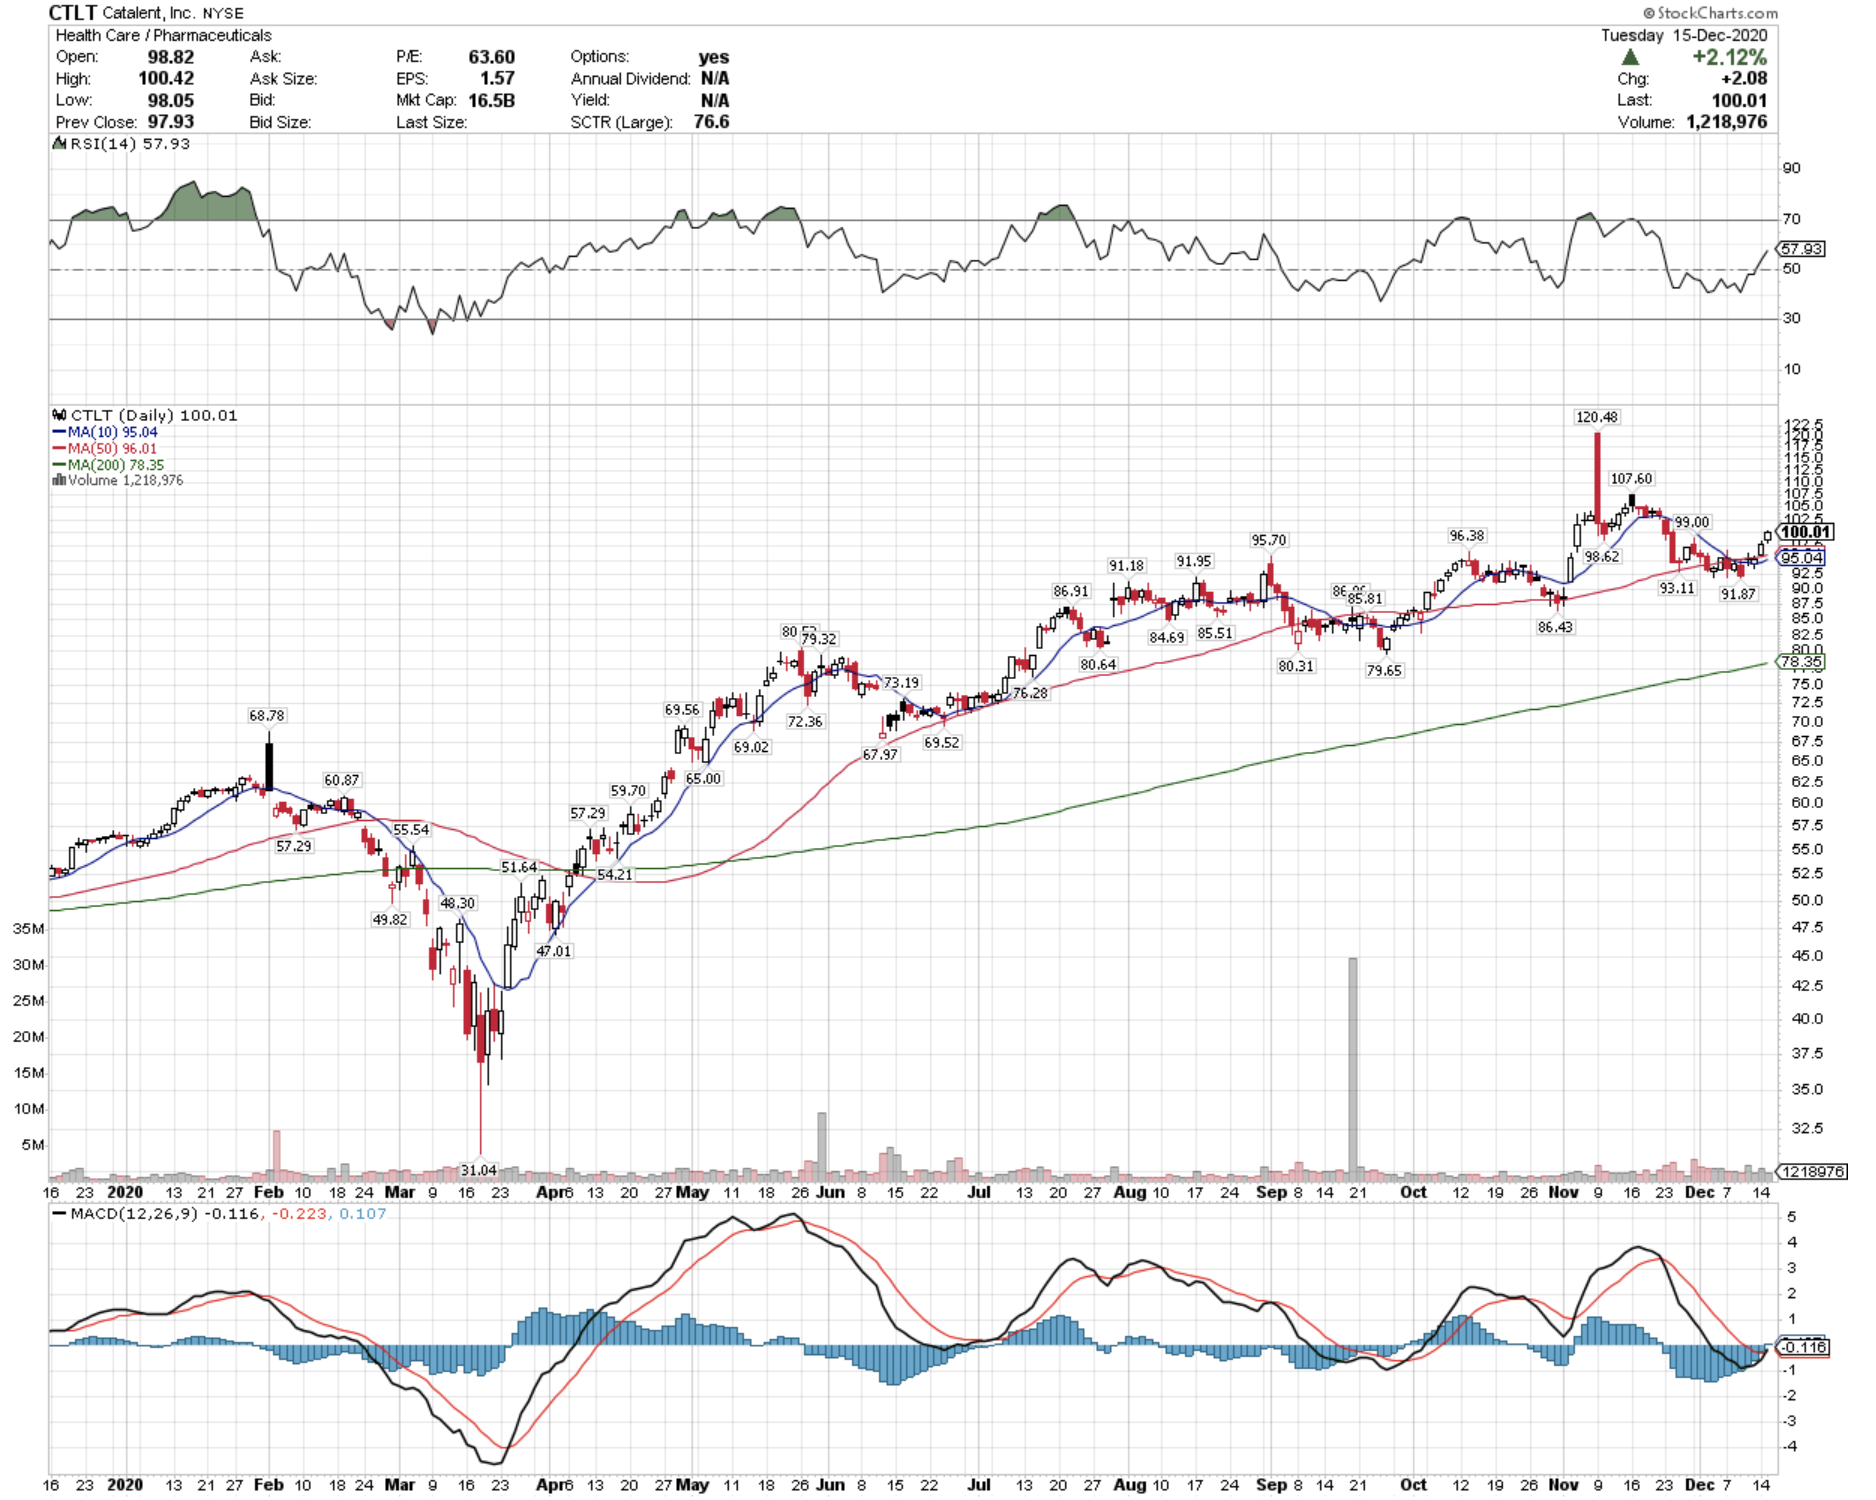The height and width of the screenshot is (1500, 1876).
Task: Click the 72.36 price label
Action: [x=805, y=721]
